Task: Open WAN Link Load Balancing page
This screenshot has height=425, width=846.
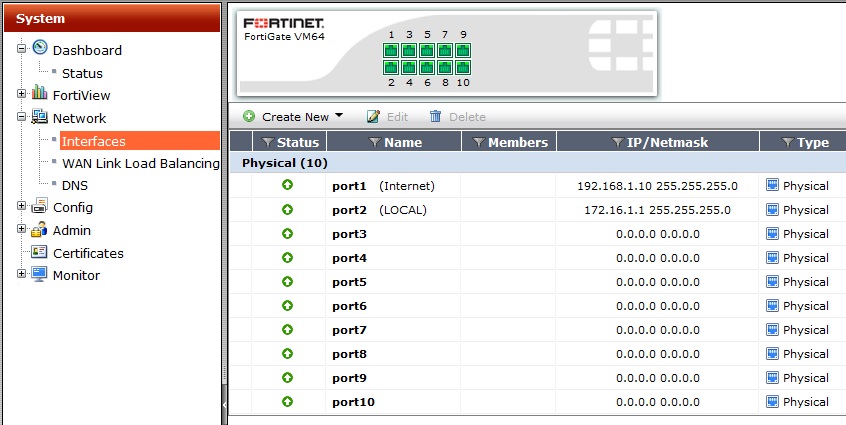Action: point(140,163)
